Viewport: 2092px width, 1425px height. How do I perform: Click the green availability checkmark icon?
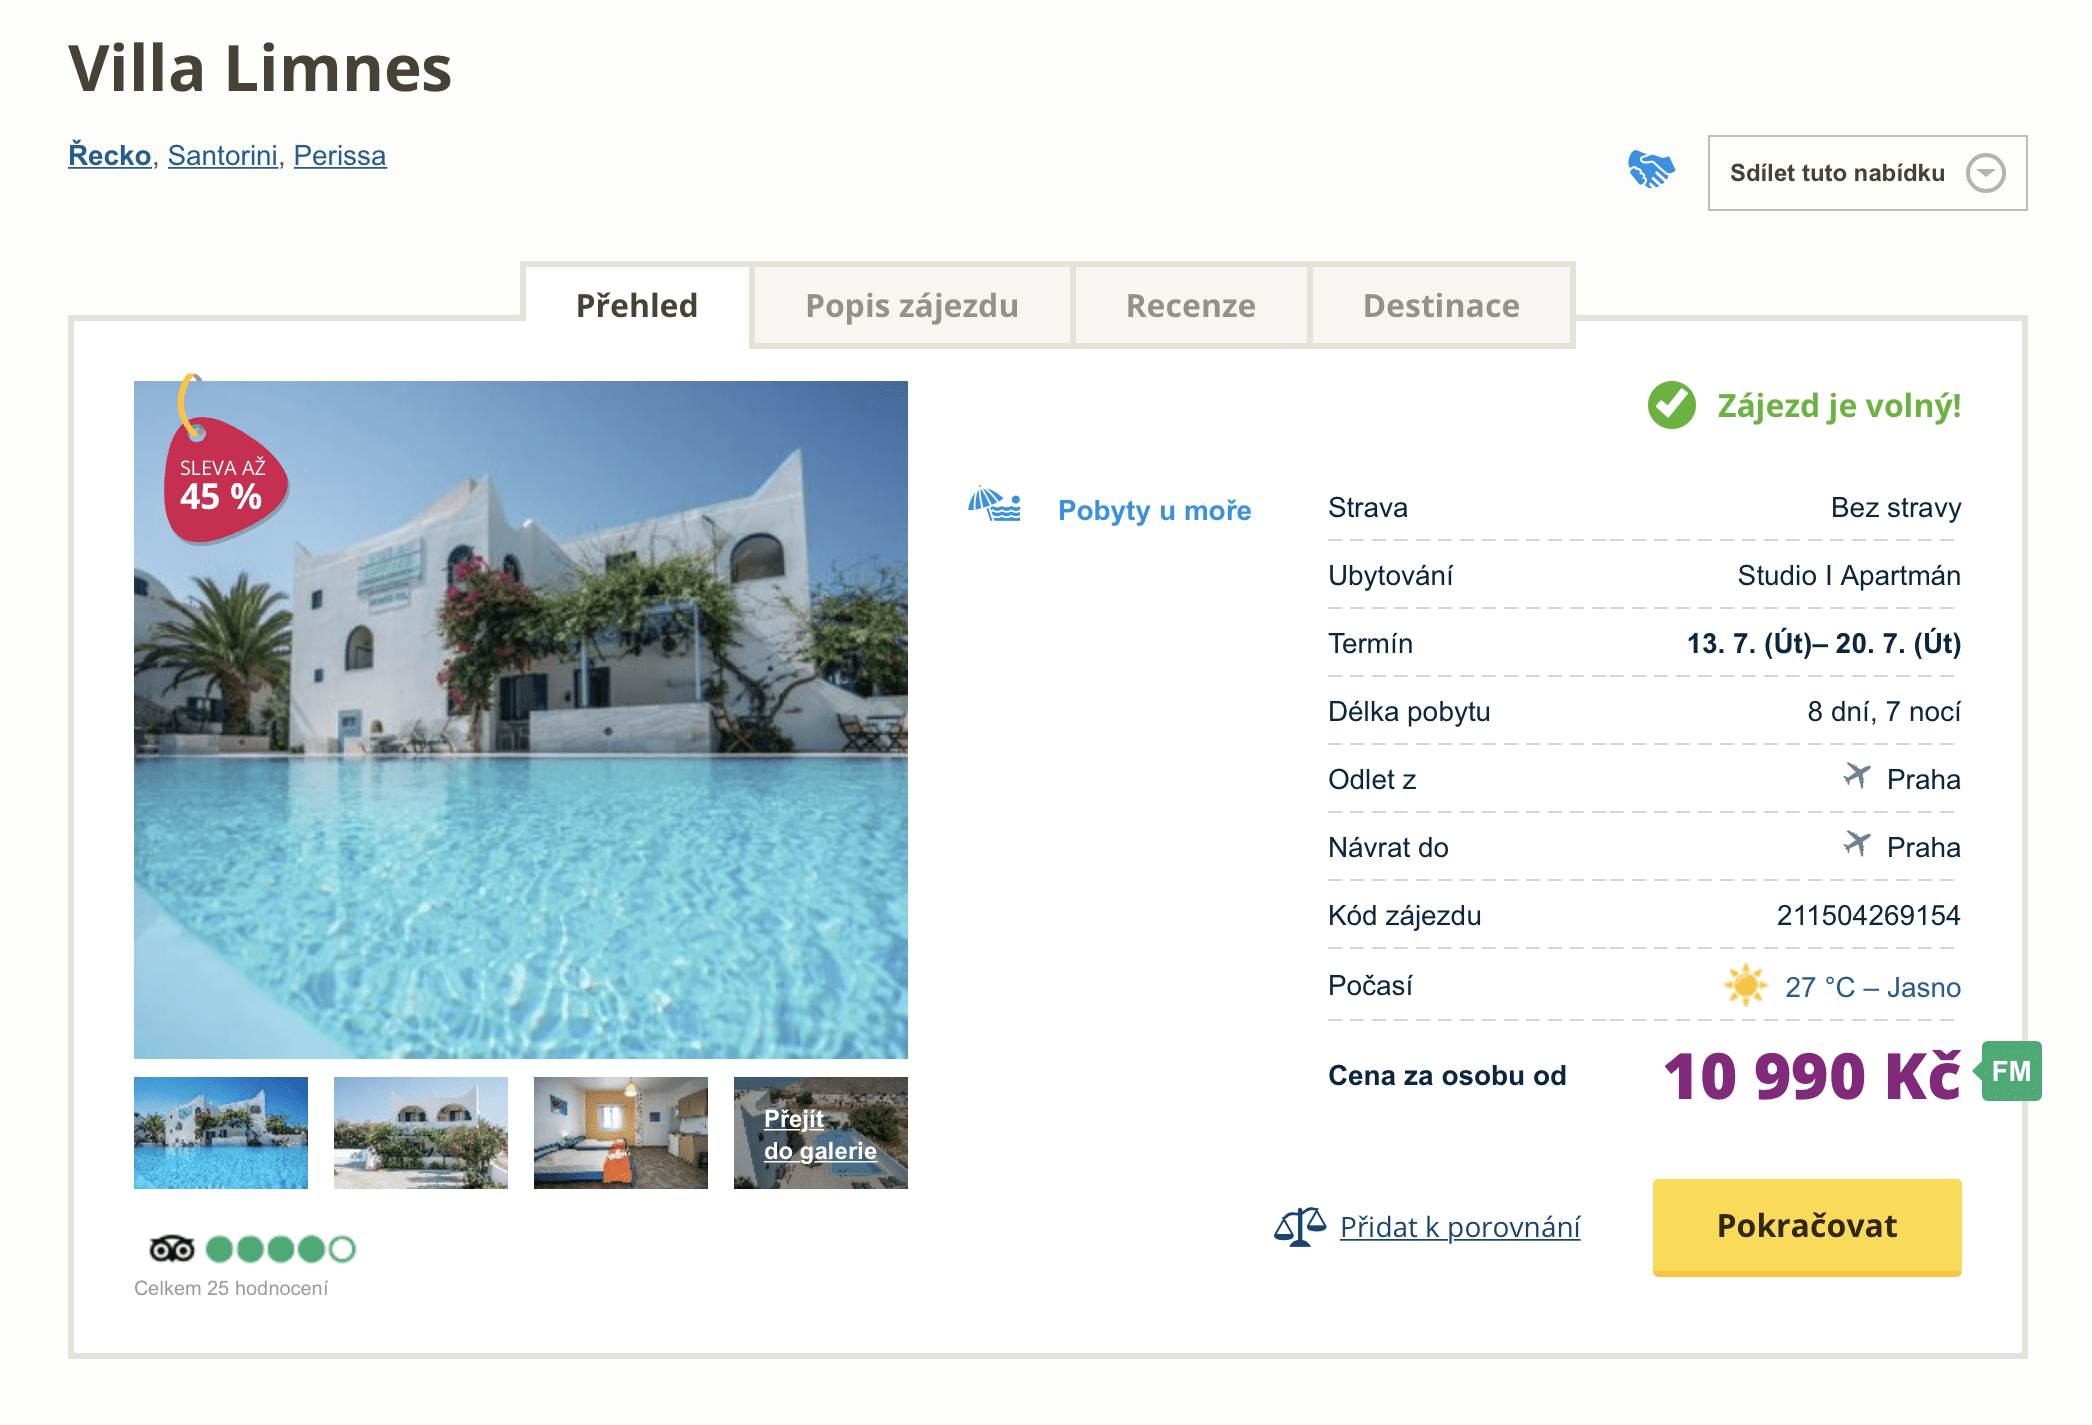pyautogui.click(x=1671, y=405)
